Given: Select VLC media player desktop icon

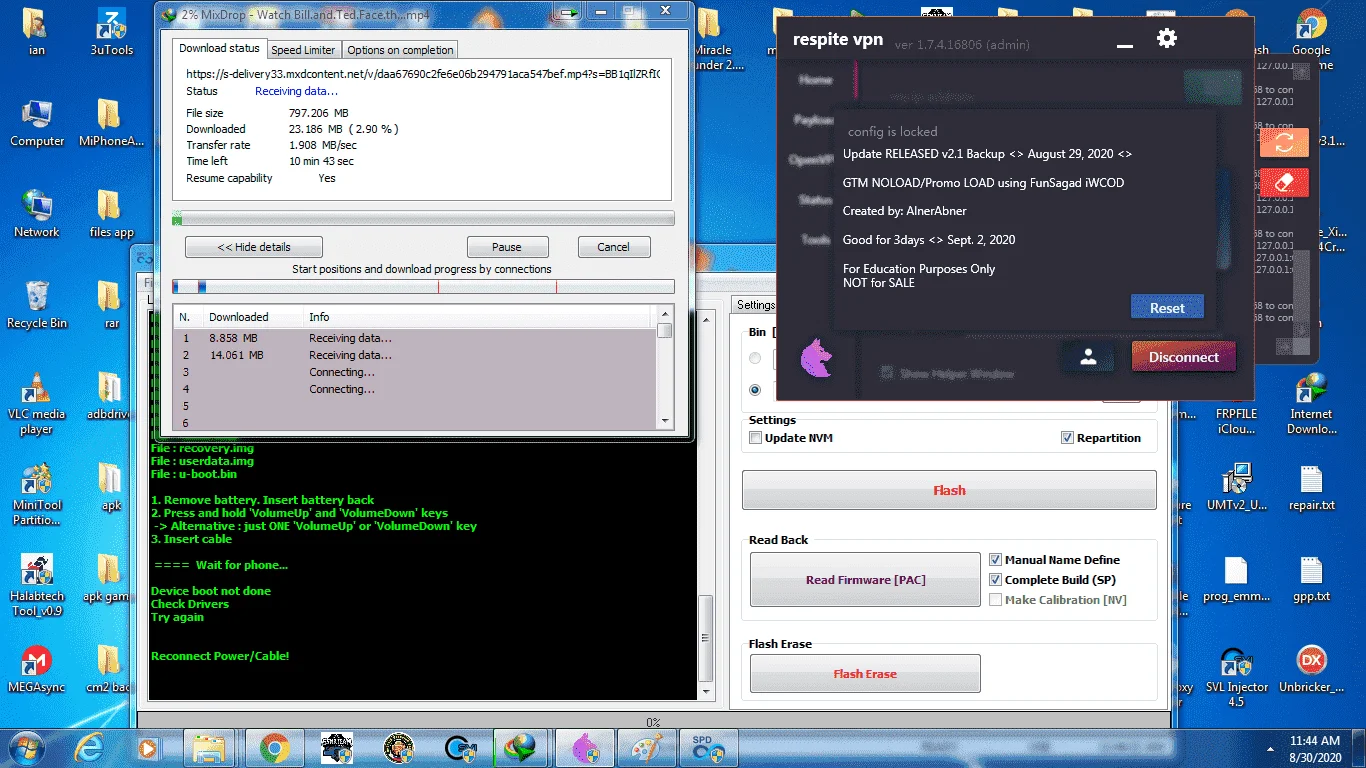Looking at the screenshot, I should pyautogui.click(x=37, y=403).
